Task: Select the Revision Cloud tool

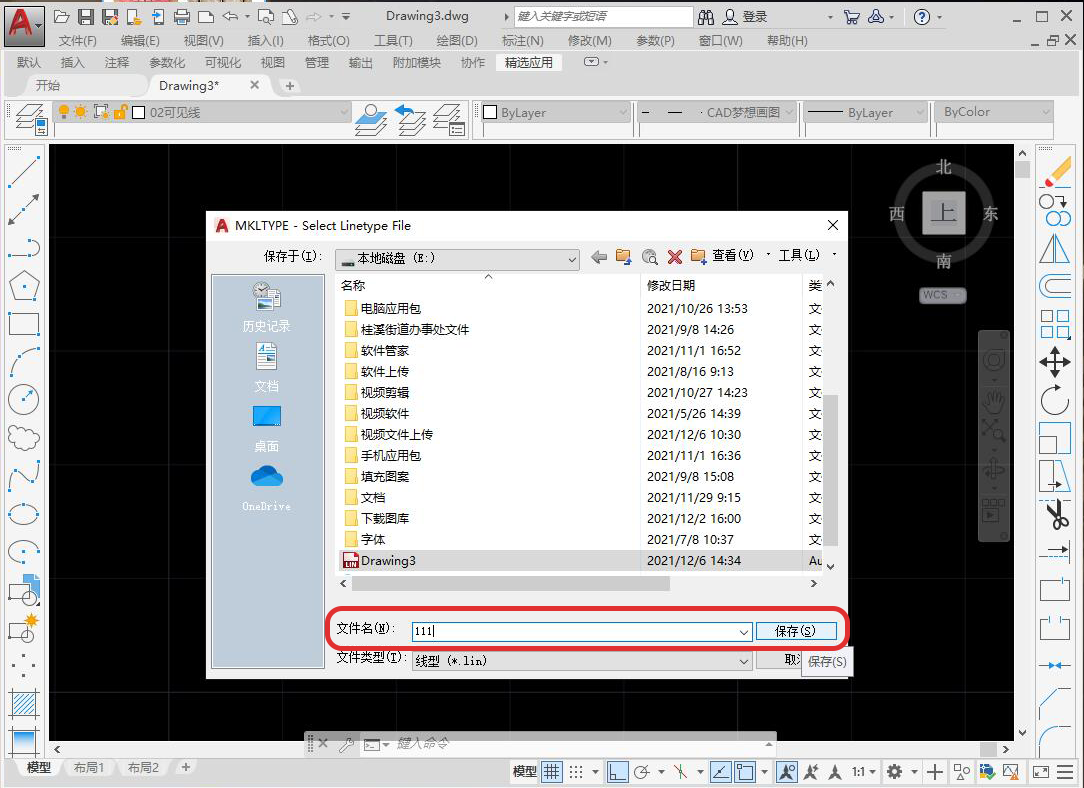Action: click(x=24, y=438)
